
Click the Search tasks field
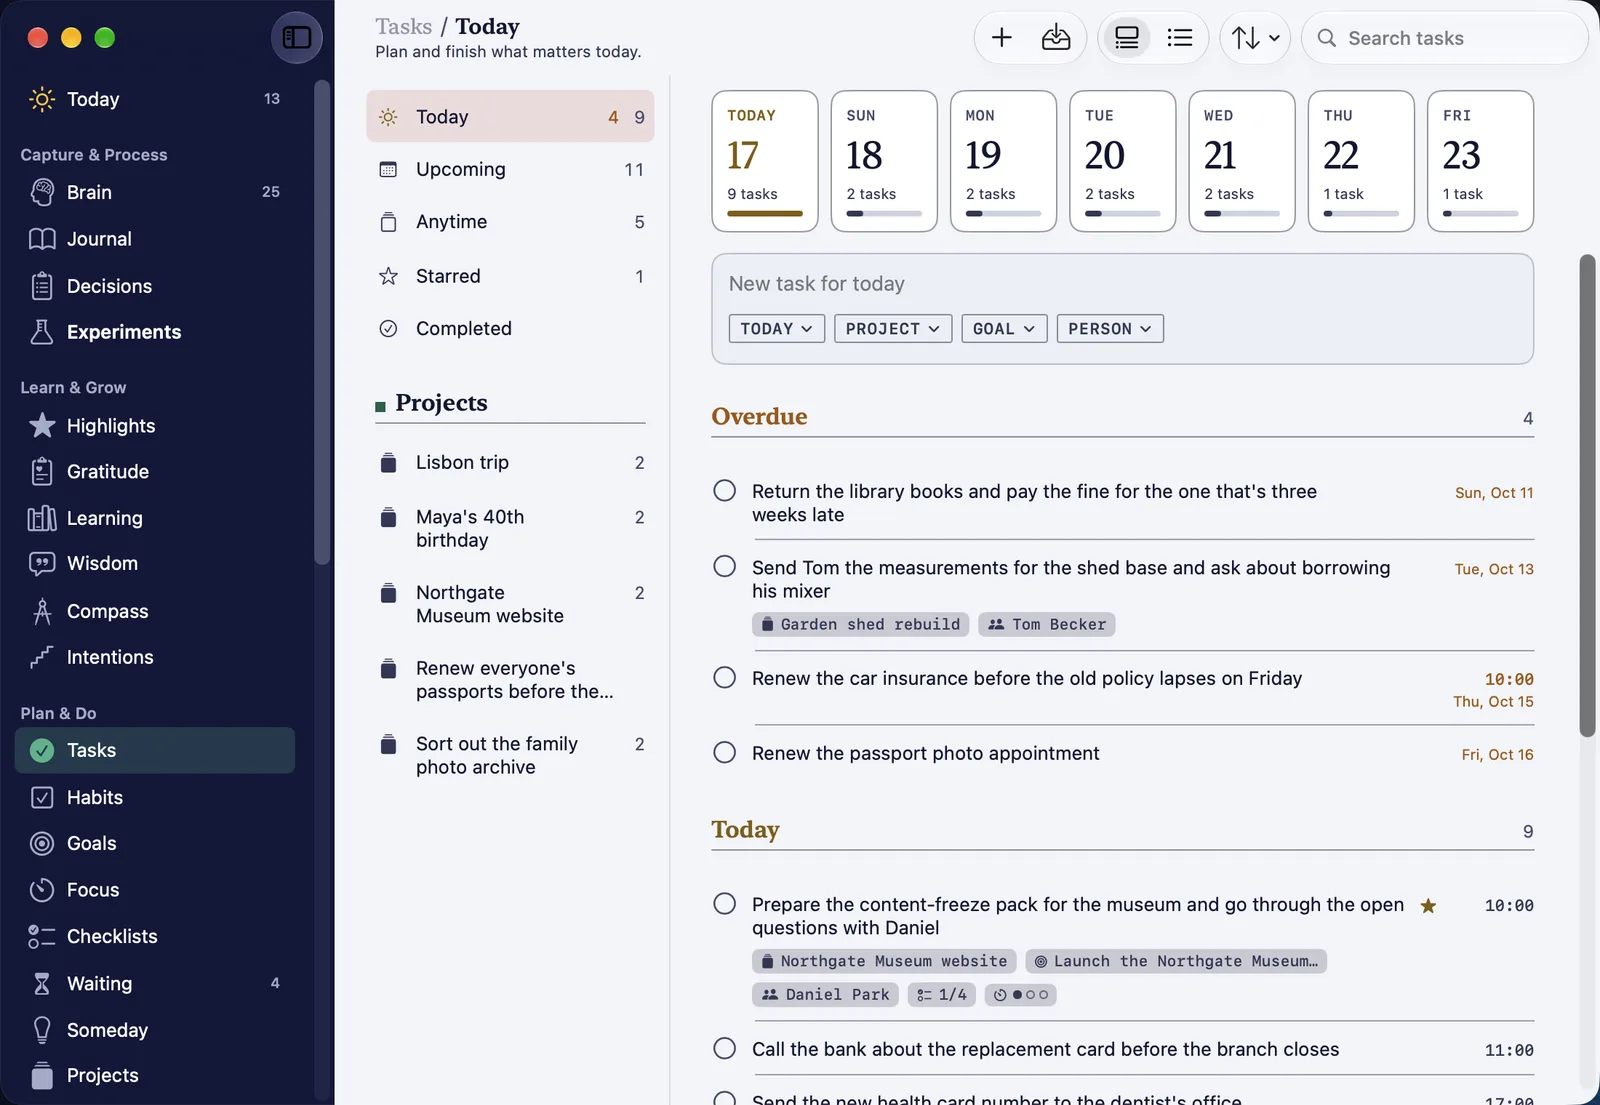click(x=1445, y=38)
